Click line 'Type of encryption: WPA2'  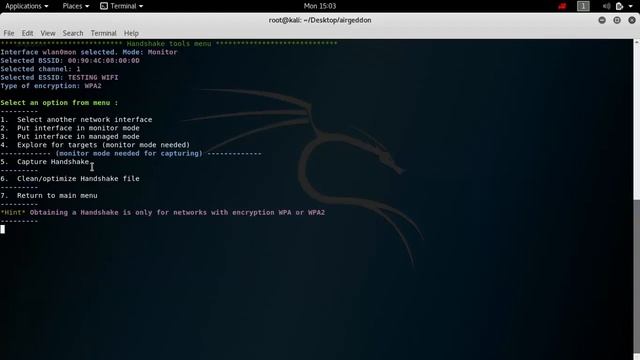click(51, 86)
